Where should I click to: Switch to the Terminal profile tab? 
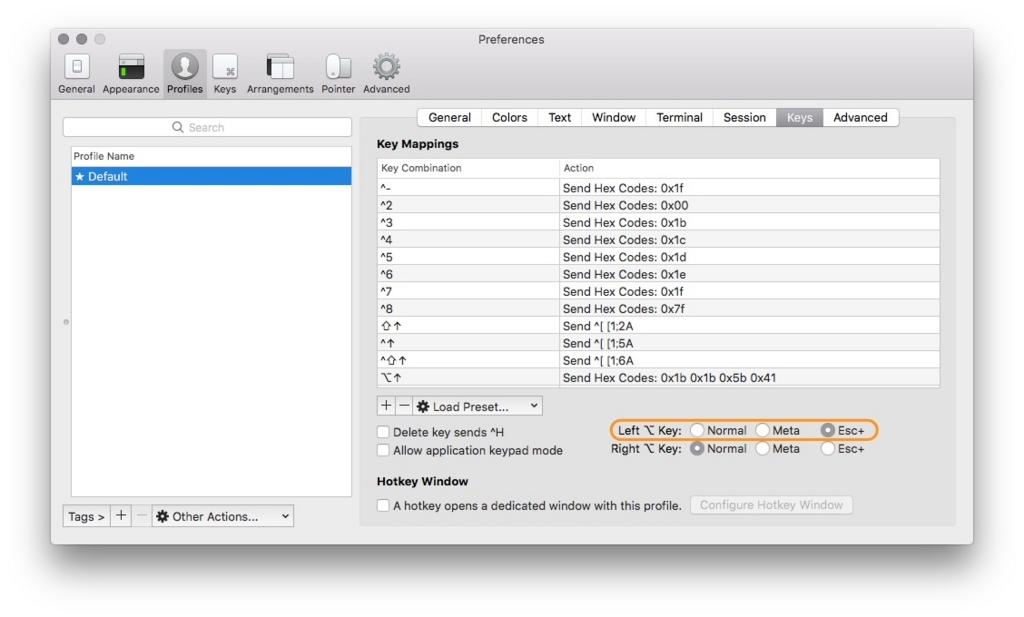point(680,118)
